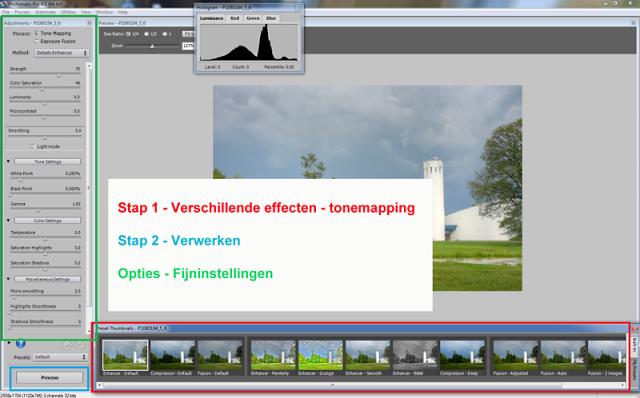The height and width of the screenshot is (398, 640).
Task: Set the preview size ratio to 1
Action: pos(167,34)
